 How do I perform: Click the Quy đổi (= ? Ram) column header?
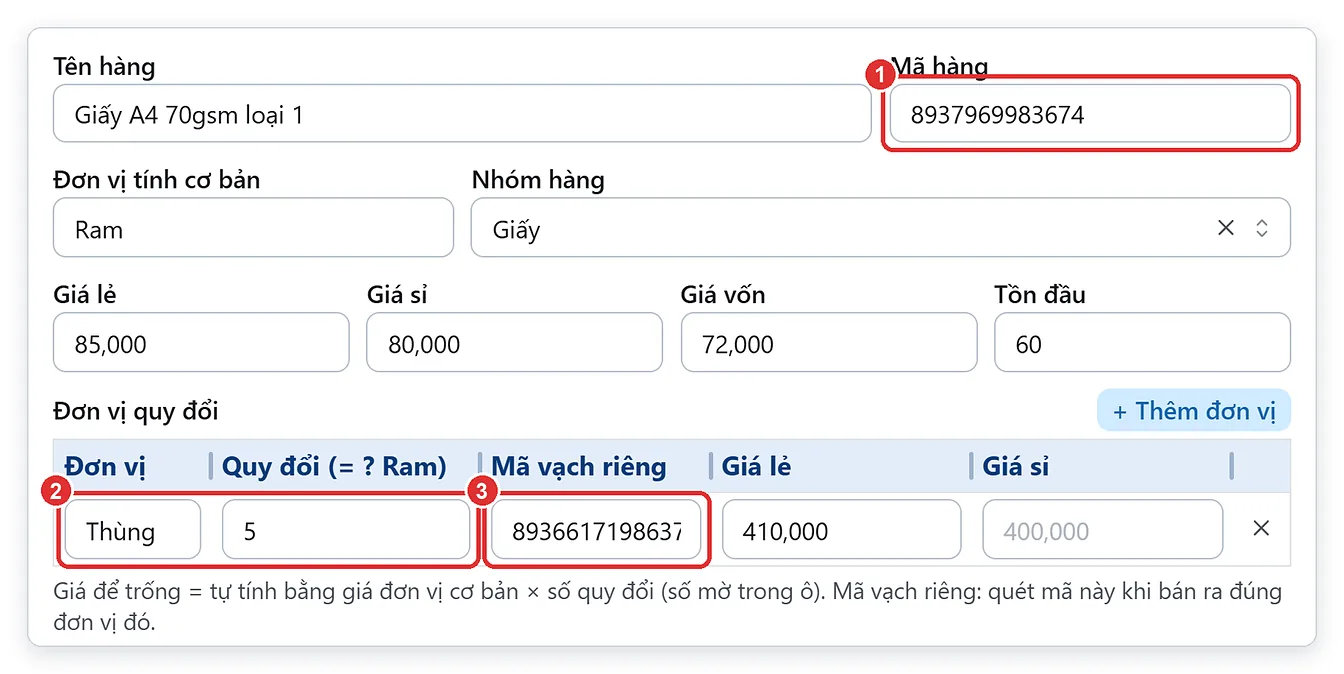334,466
